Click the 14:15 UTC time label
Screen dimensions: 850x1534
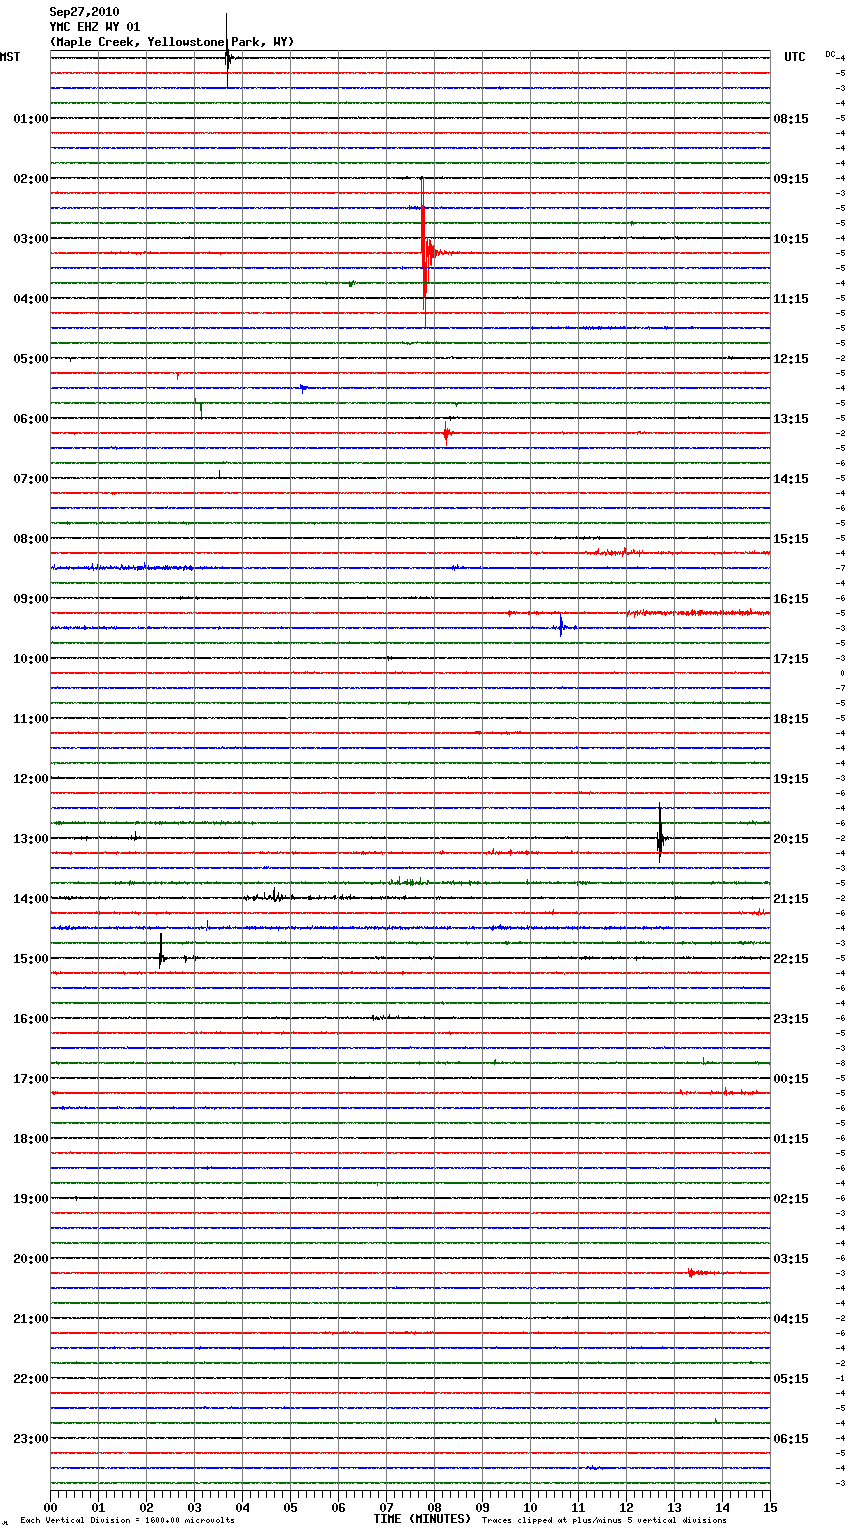coord(791,479)
